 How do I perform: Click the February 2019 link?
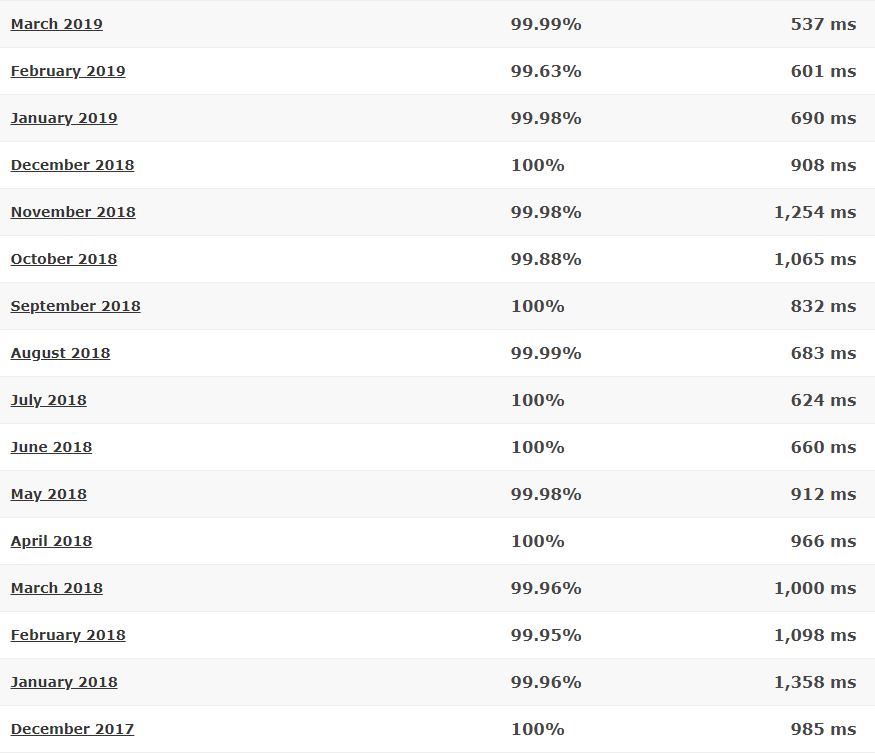pyautogui.click(x=68, y=71)
